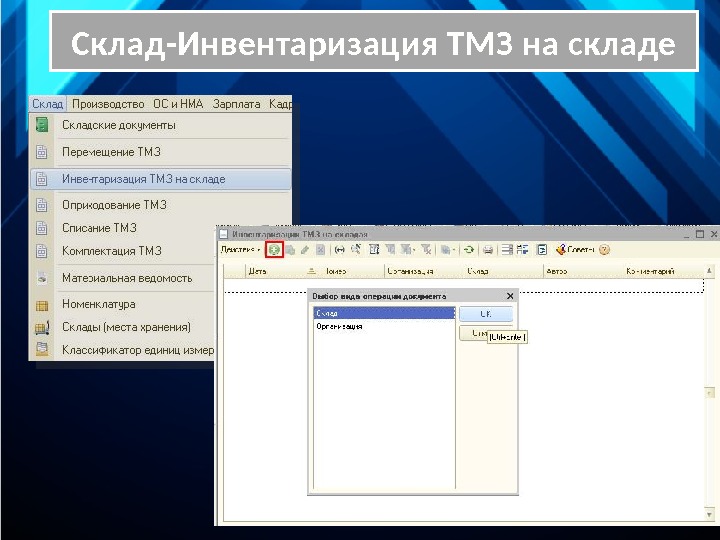Select Номенклатура menu entry
Screen dimensions: 720x540
pyautogui.click(x=123, y=304)
